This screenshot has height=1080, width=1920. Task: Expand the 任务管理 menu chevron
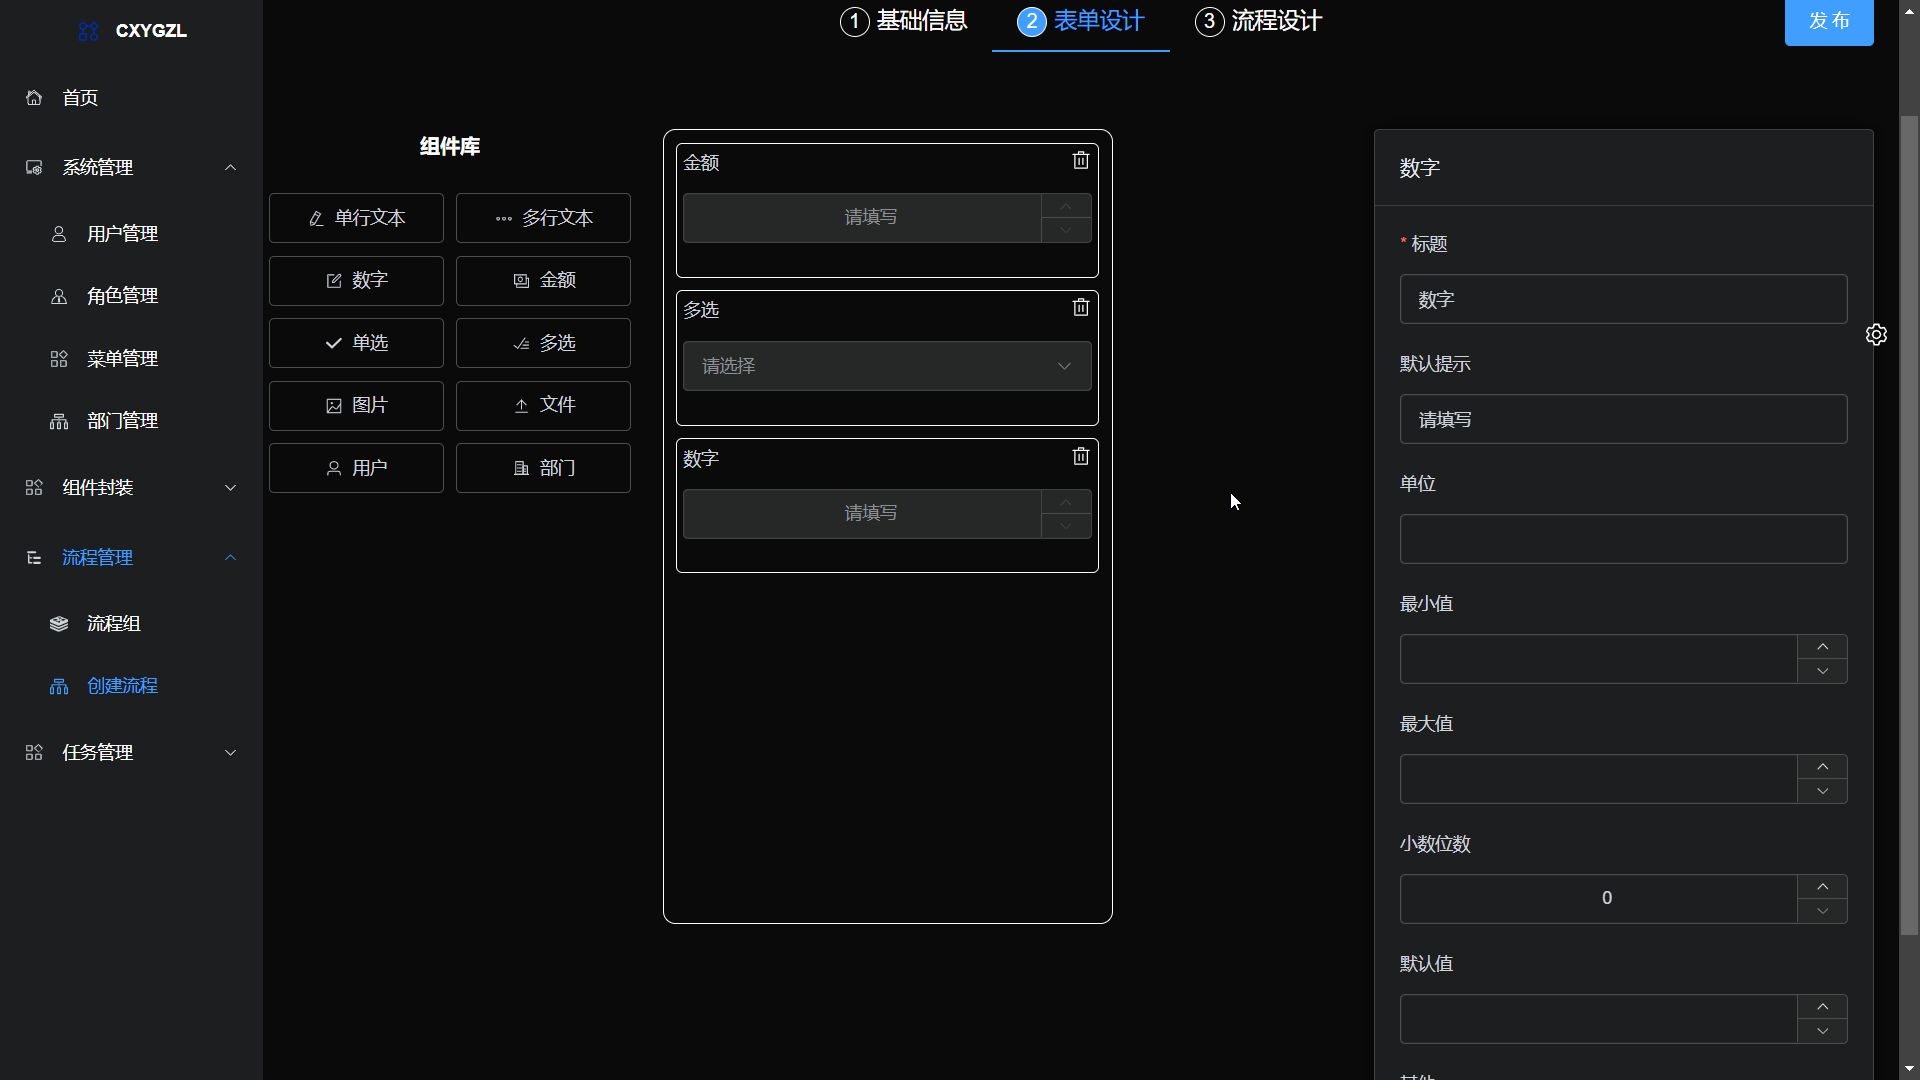pyautogui.click(x=230, y=753)
